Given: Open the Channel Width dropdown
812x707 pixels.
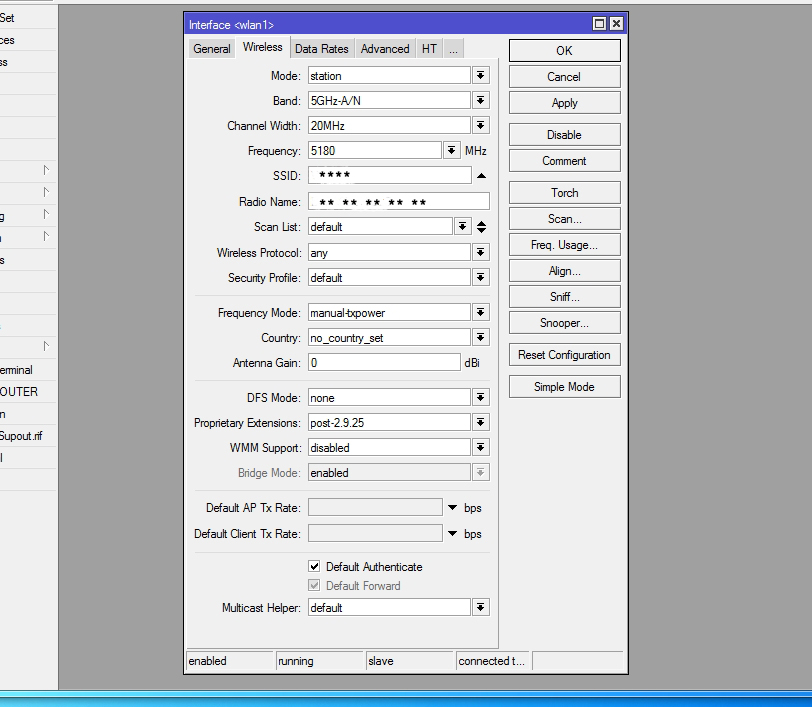Looking at the screenshot, I should pyautogui.click(x=480, y=126).
